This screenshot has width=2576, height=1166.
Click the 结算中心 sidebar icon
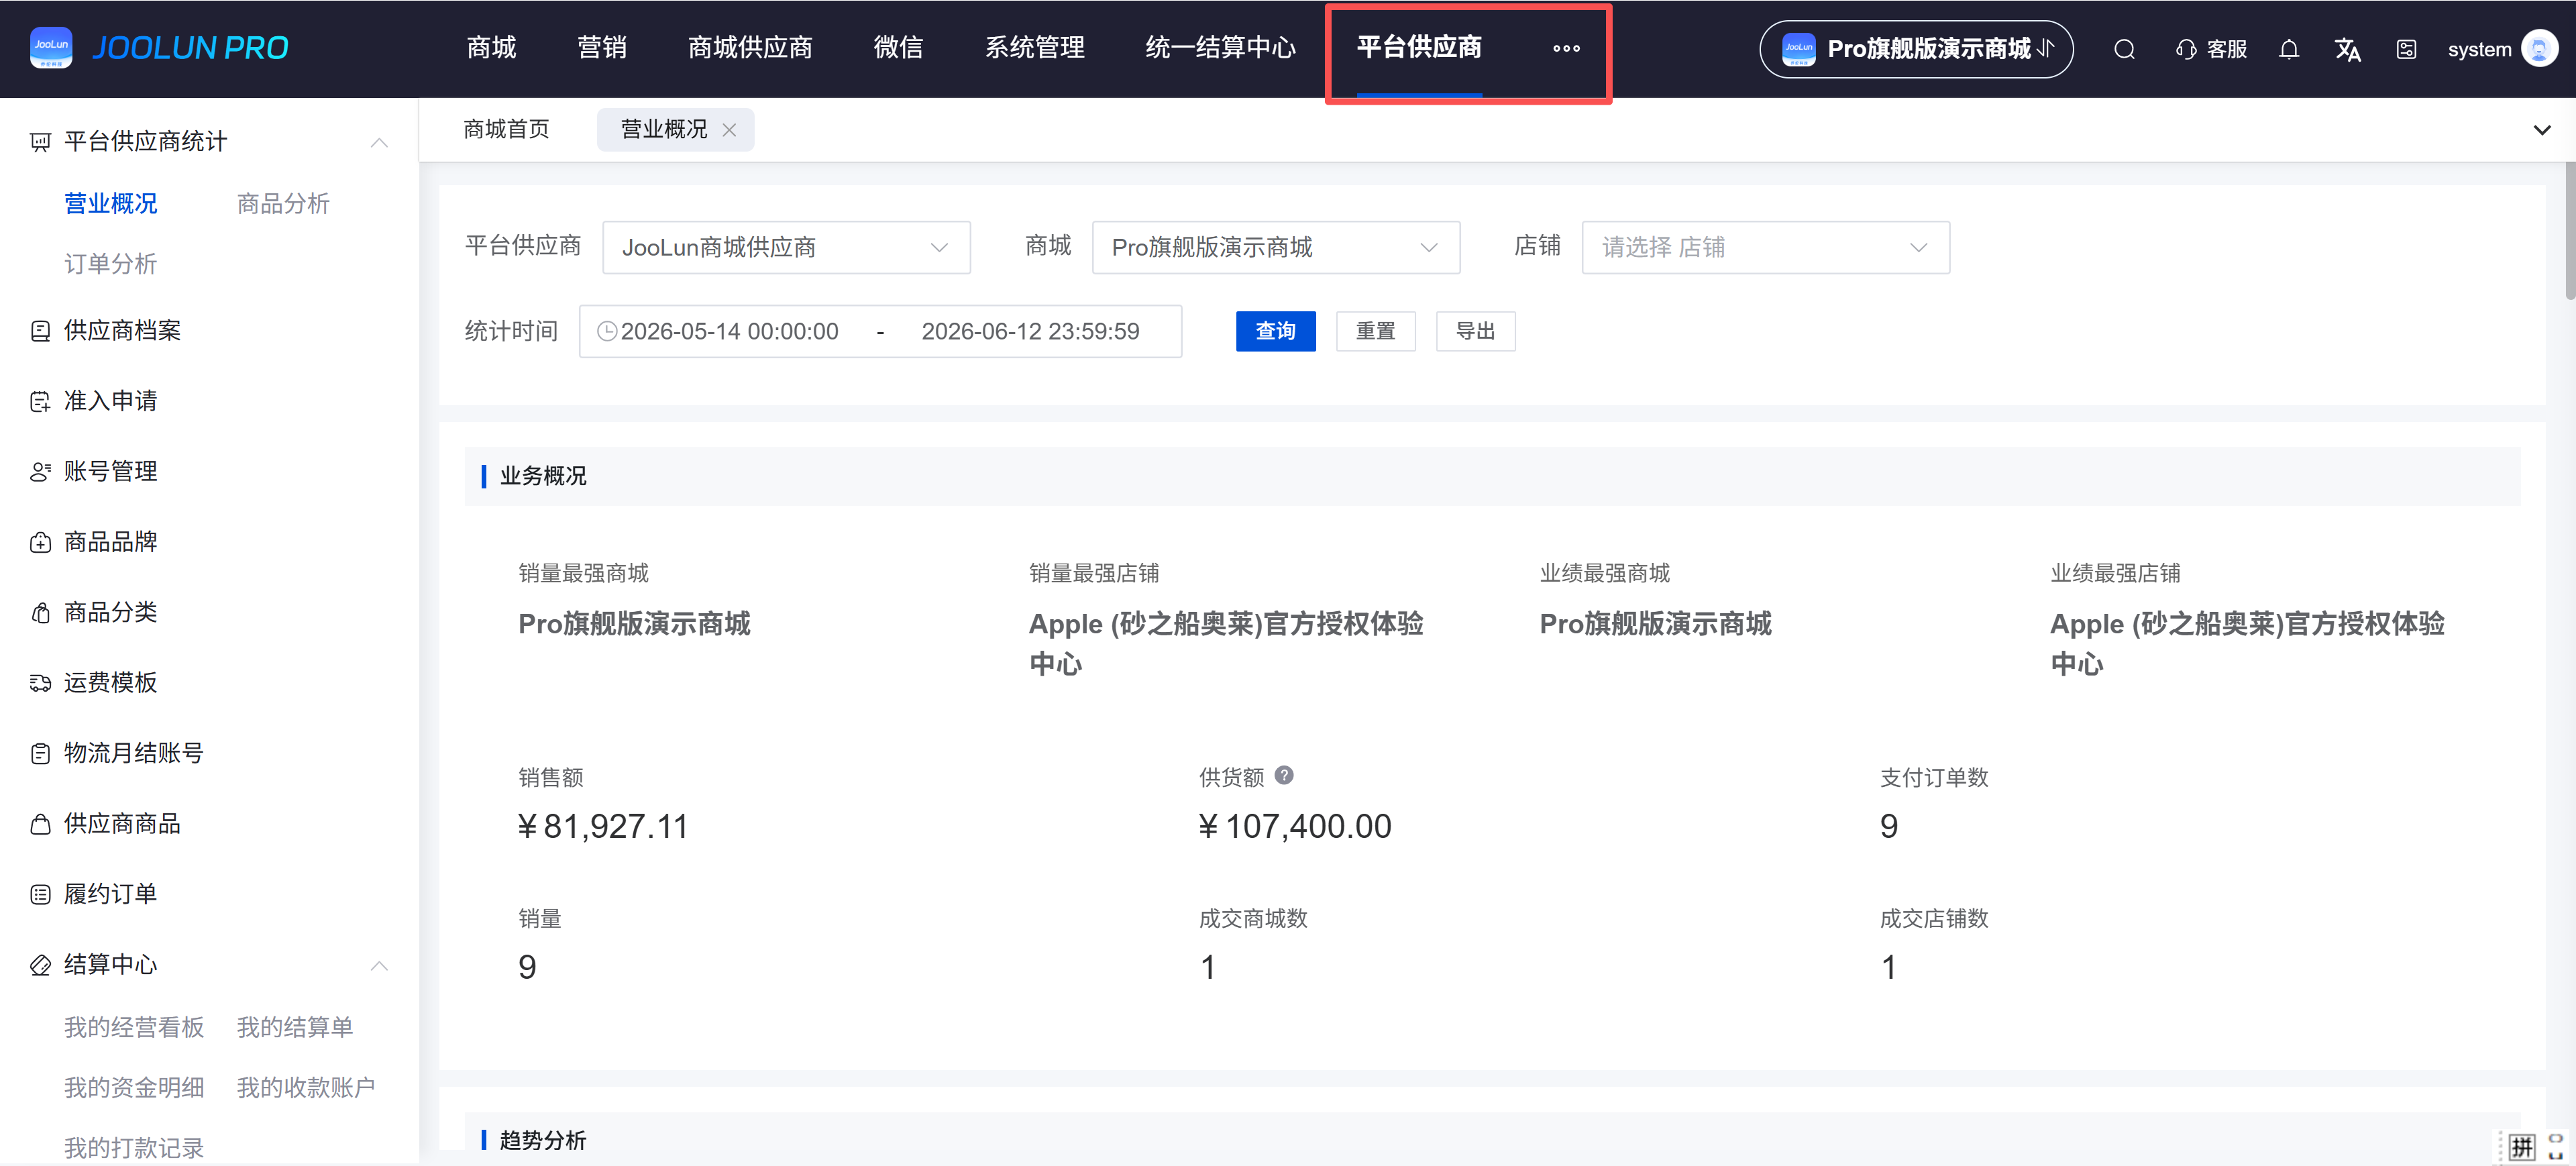[x=40, y=966]
